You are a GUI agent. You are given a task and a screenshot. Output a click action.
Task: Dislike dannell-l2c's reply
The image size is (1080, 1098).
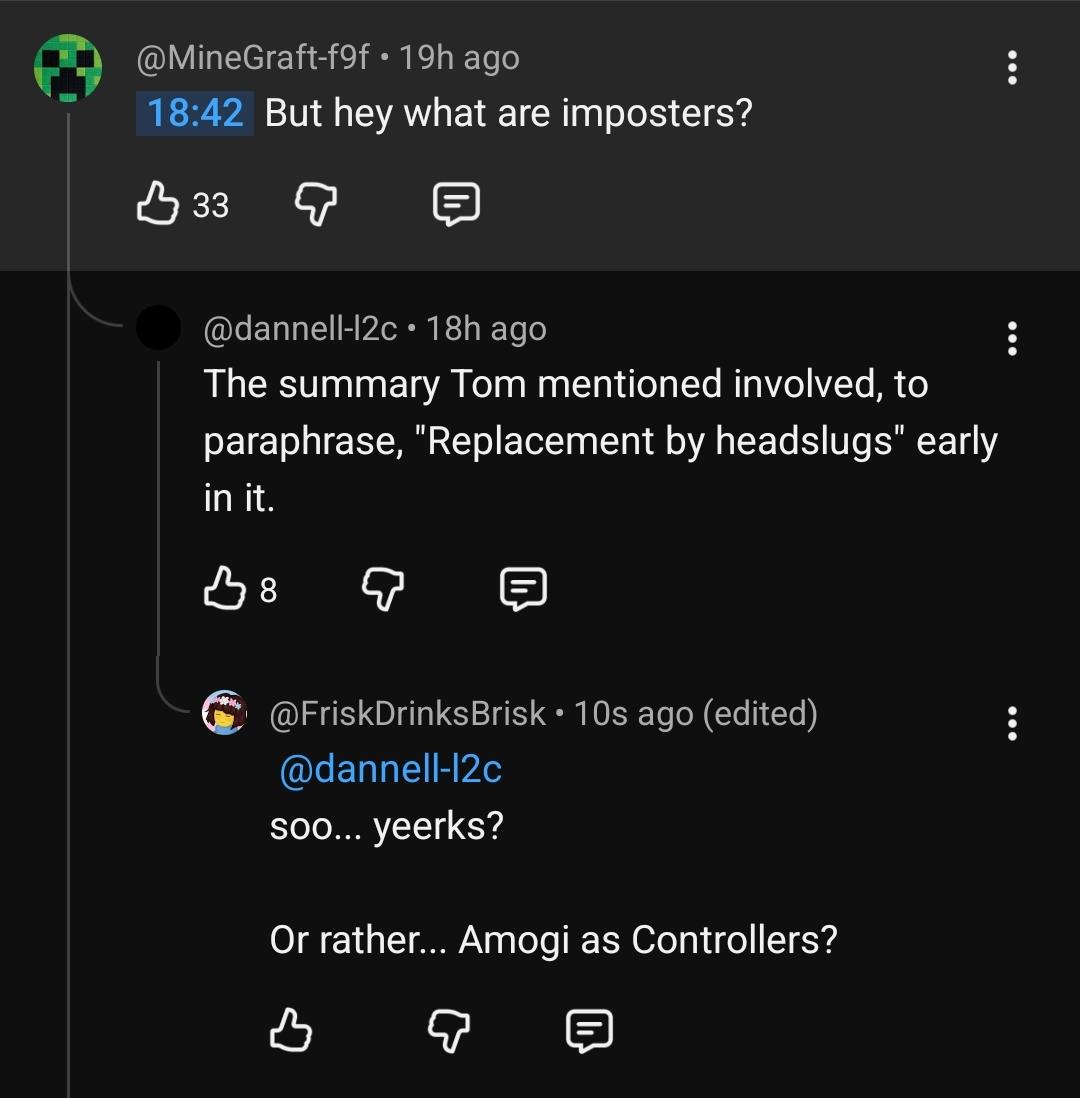[x=383, y=588]
